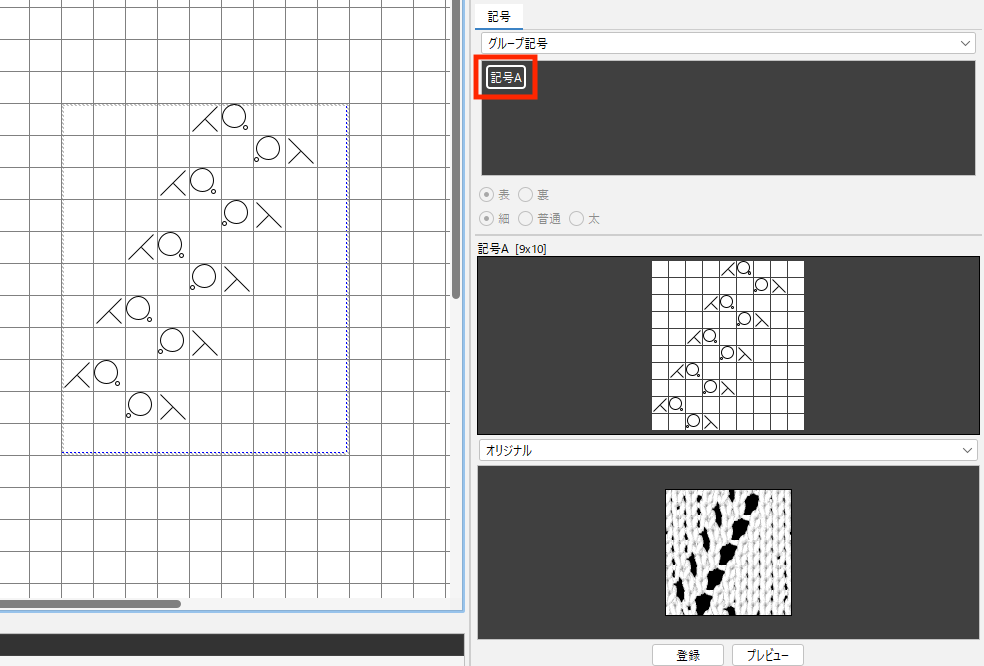Image resolution: width=984 pixels, height=666 pixels.
Task: Open the グループ記号 dropdown
Action: (x=728, y=43)
